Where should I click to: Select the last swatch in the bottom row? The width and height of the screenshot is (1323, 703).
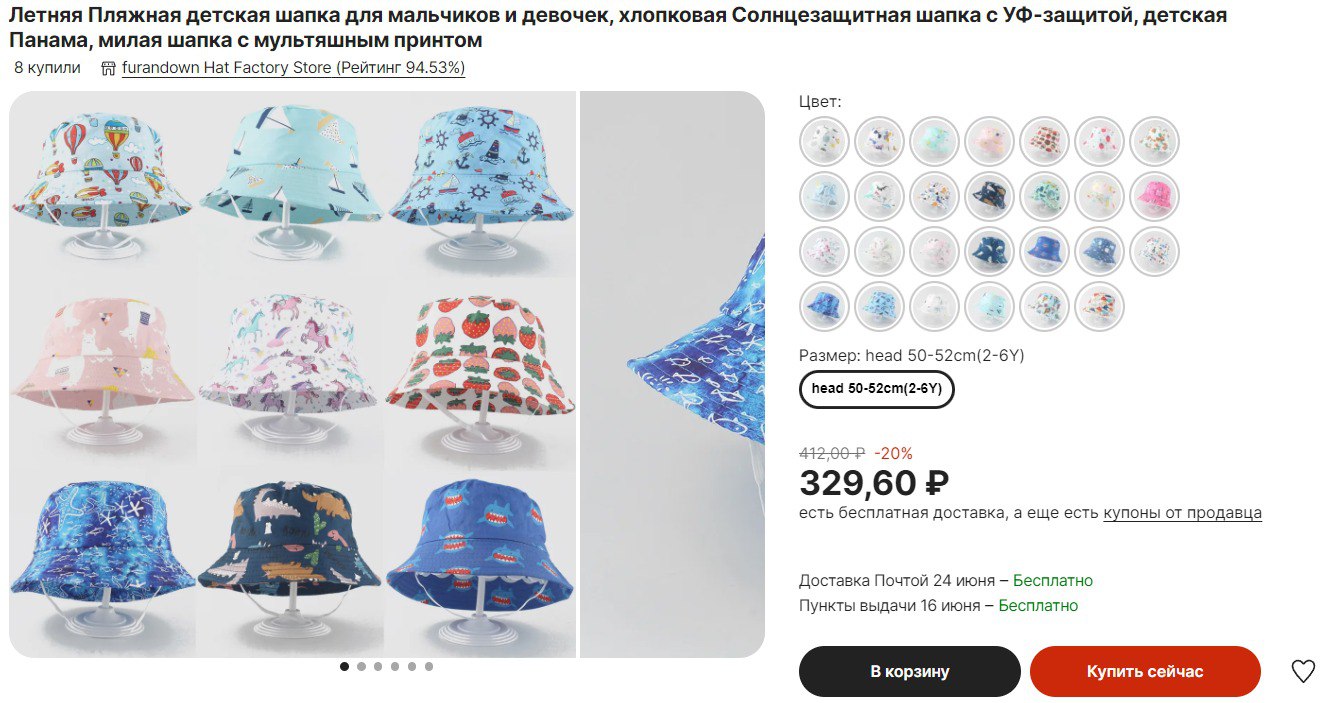point(1099,306)
